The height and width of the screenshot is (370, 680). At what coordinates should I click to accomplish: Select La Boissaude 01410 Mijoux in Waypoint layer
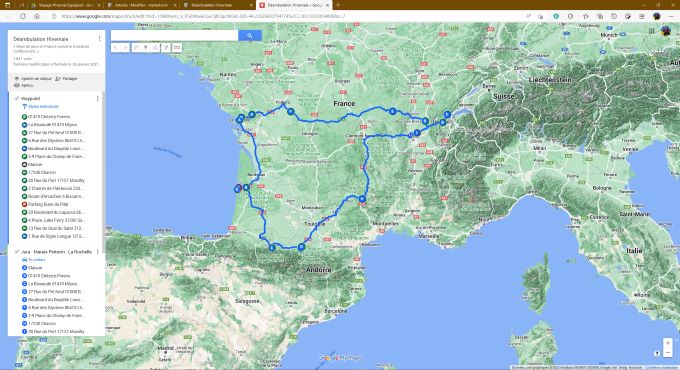click(x=52, y=125)
